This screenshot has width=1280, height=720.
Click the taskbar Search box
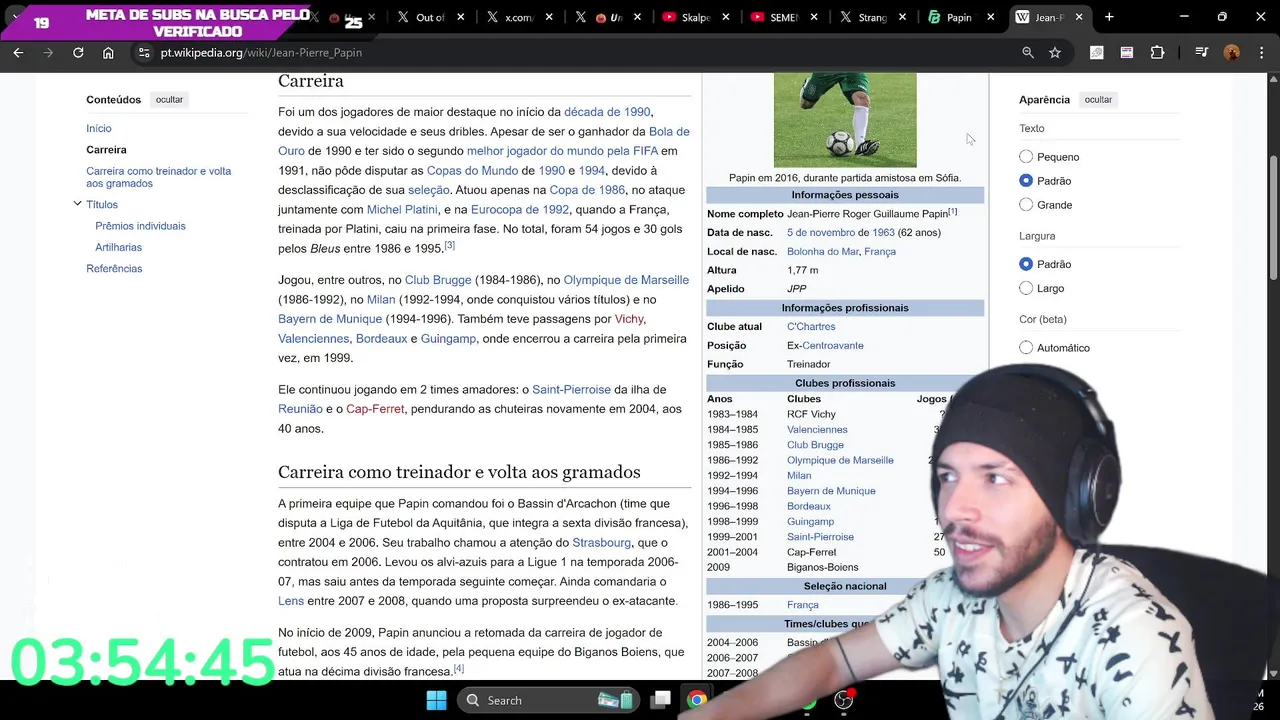(549, 700)
